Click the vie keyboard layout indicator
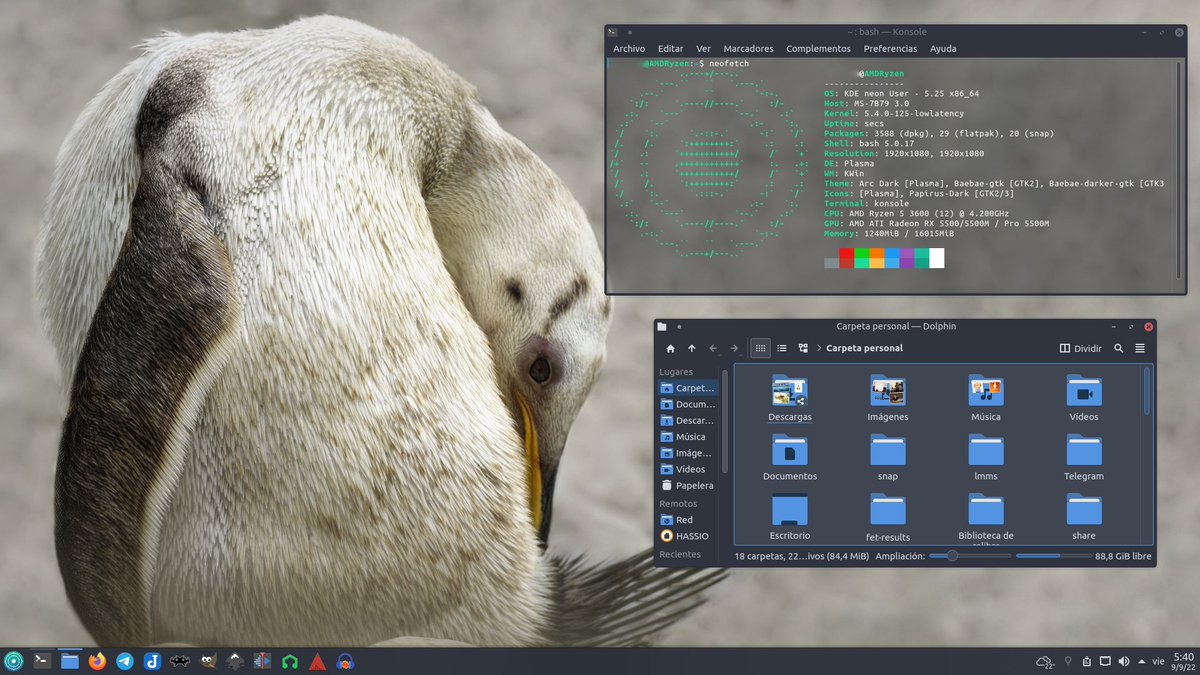Screen dimensions: 1200x675 [x=1158, y=661]
